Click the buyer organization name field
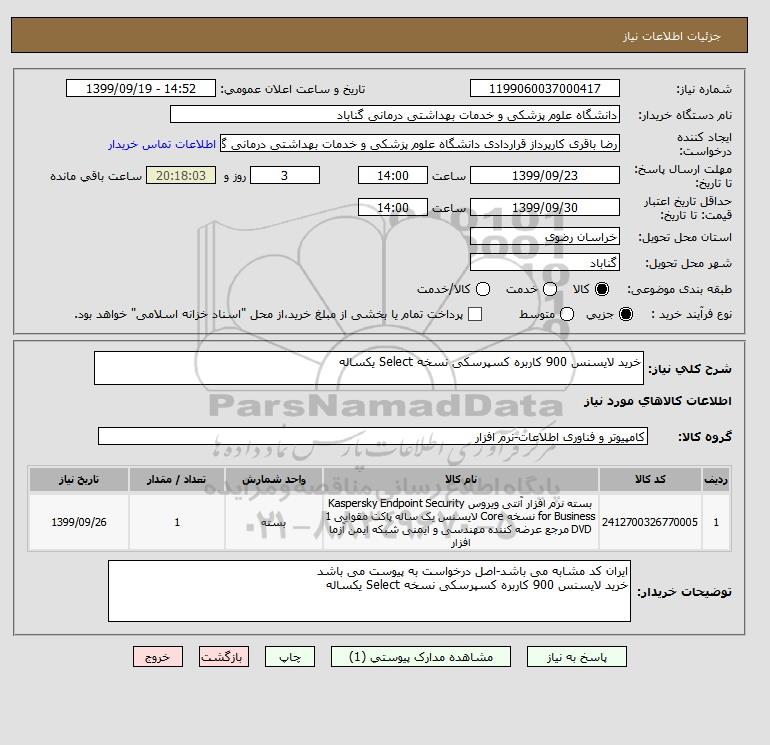The height and width of the screenshot is (745, 770). pyautogui.click(x=395, y=114)
